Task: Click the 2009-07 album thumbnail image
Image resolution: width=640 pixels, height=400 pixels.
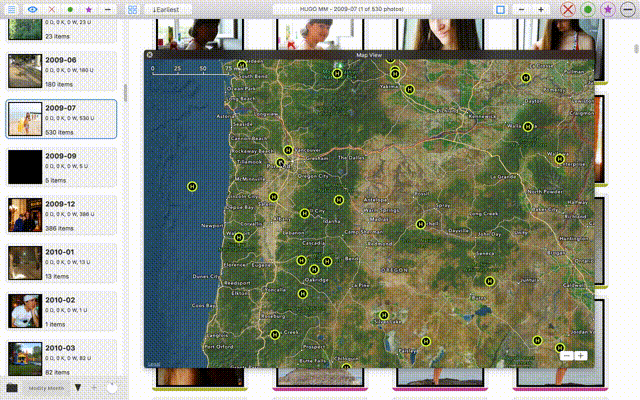Action: coord(25,119)
